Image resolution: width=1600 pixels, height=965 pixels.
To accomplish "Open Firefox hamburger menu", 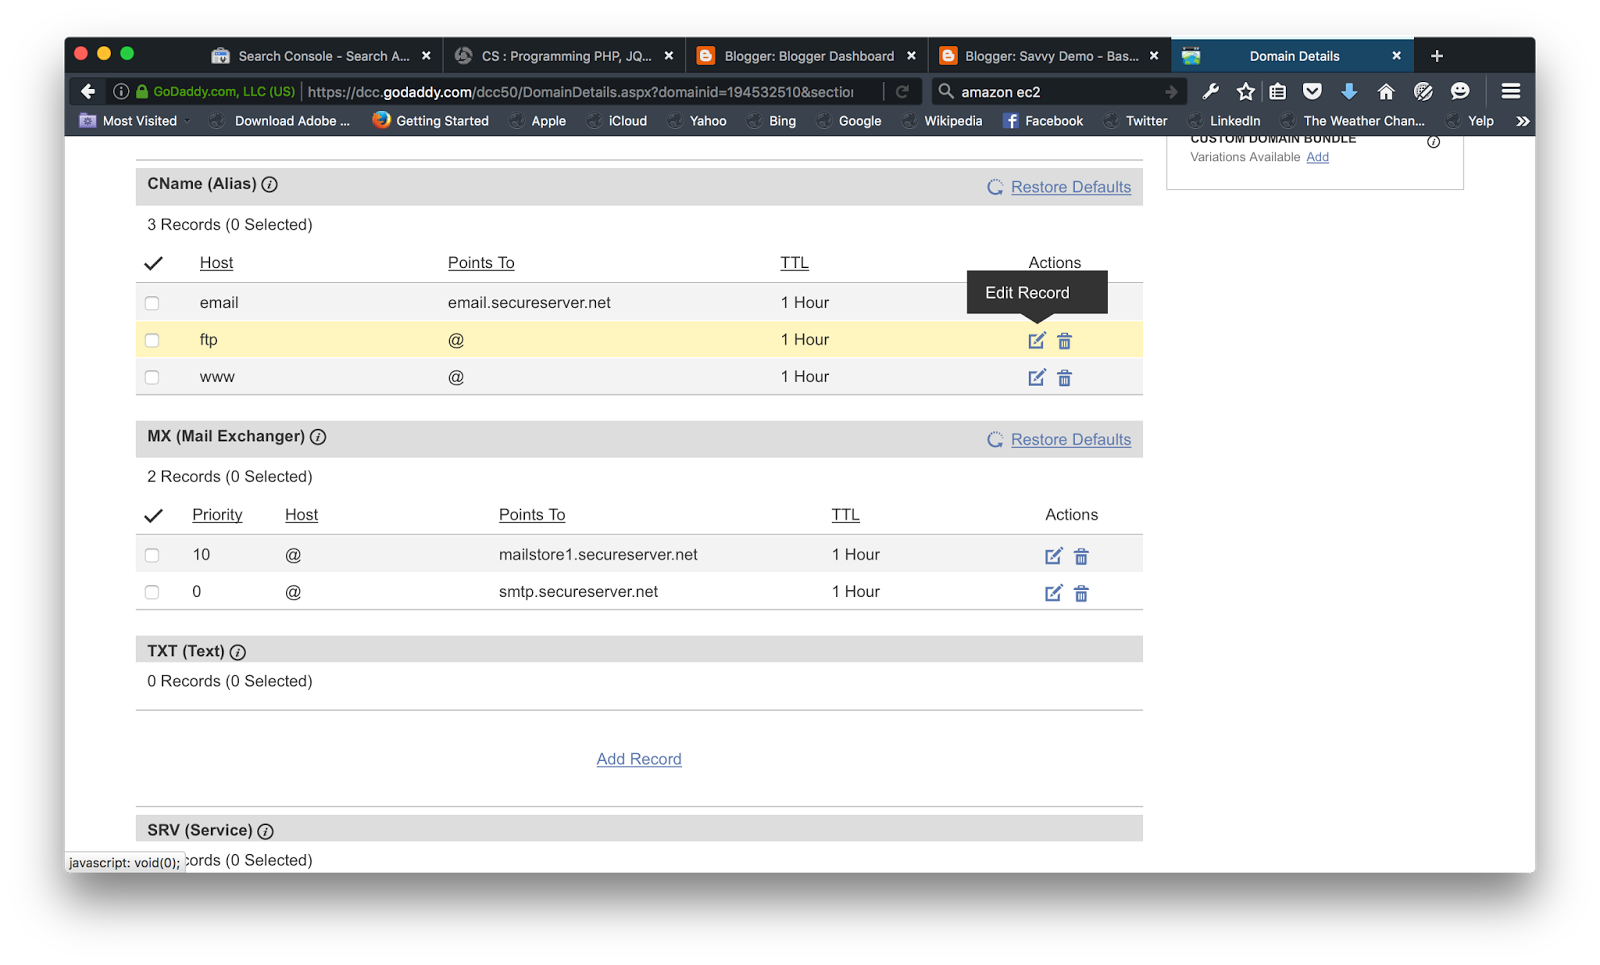I will tap(1510, 91).
